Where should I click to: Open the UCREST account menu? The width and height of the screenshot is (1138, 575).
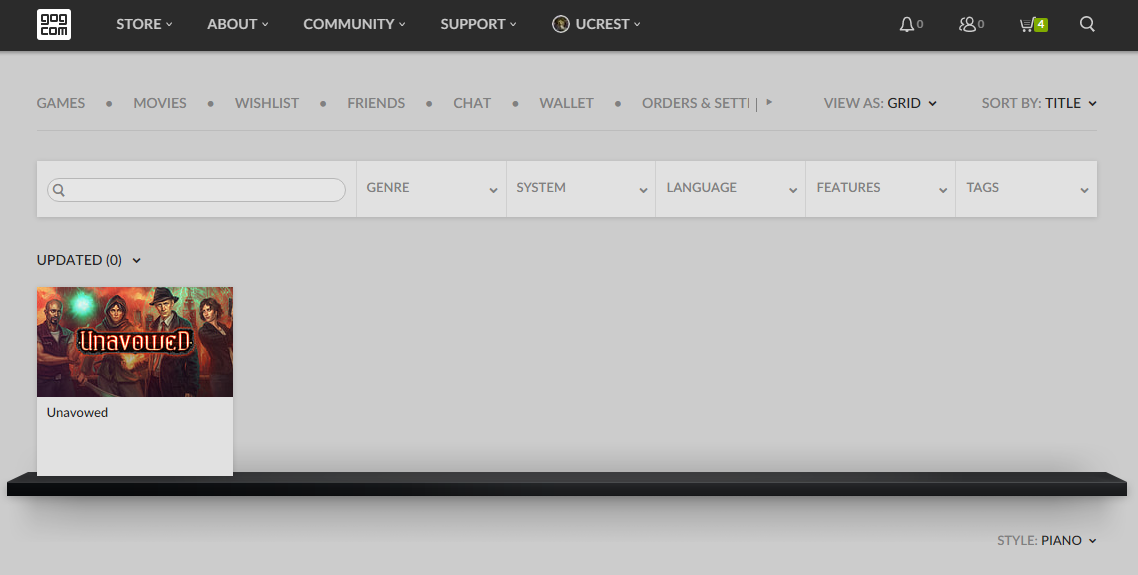pyautogui.click(x=597, y=24)
